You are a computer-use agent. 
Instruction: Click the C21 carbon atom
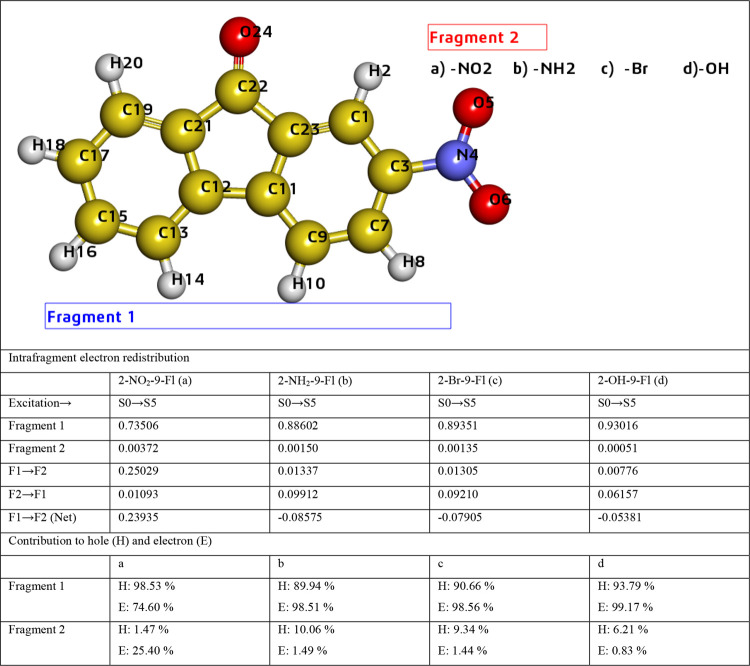point(183,131)
